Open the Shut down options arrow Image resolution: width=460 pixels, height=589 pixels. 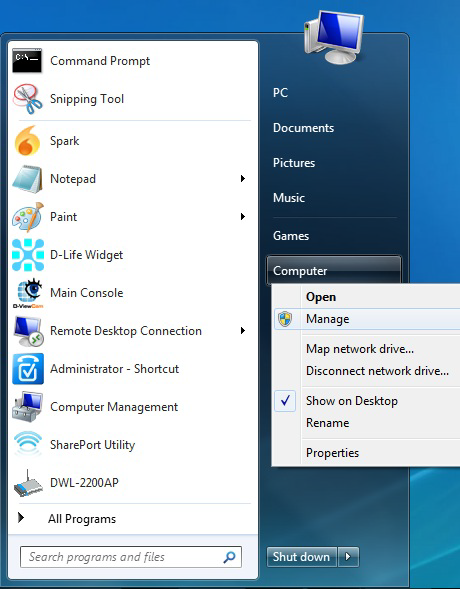point(348,556)
